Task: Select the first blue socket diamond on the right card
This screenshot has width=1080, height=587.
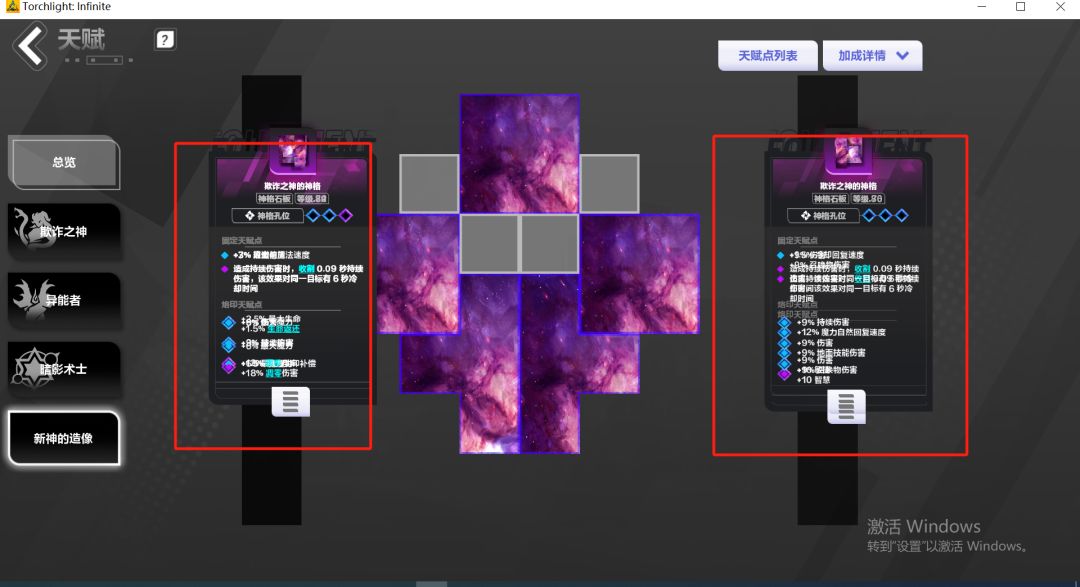Action: click(x=869, y=216)
